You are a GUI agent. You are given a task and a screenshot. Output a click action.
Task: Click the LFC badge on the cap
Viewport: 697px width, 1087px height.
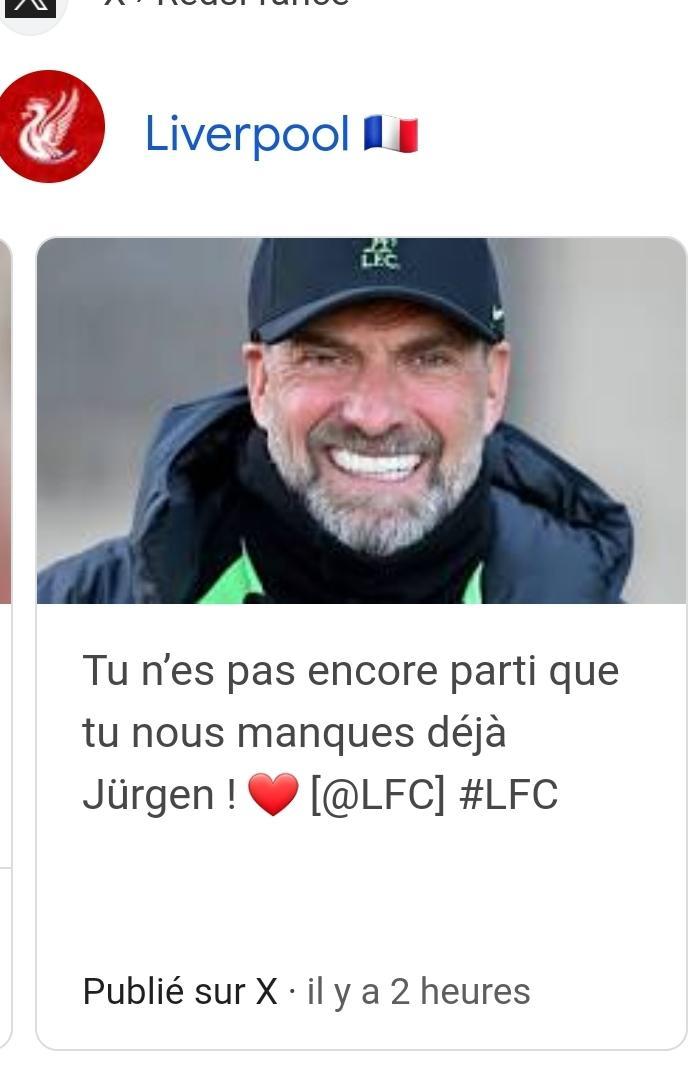tap(379, 254)
